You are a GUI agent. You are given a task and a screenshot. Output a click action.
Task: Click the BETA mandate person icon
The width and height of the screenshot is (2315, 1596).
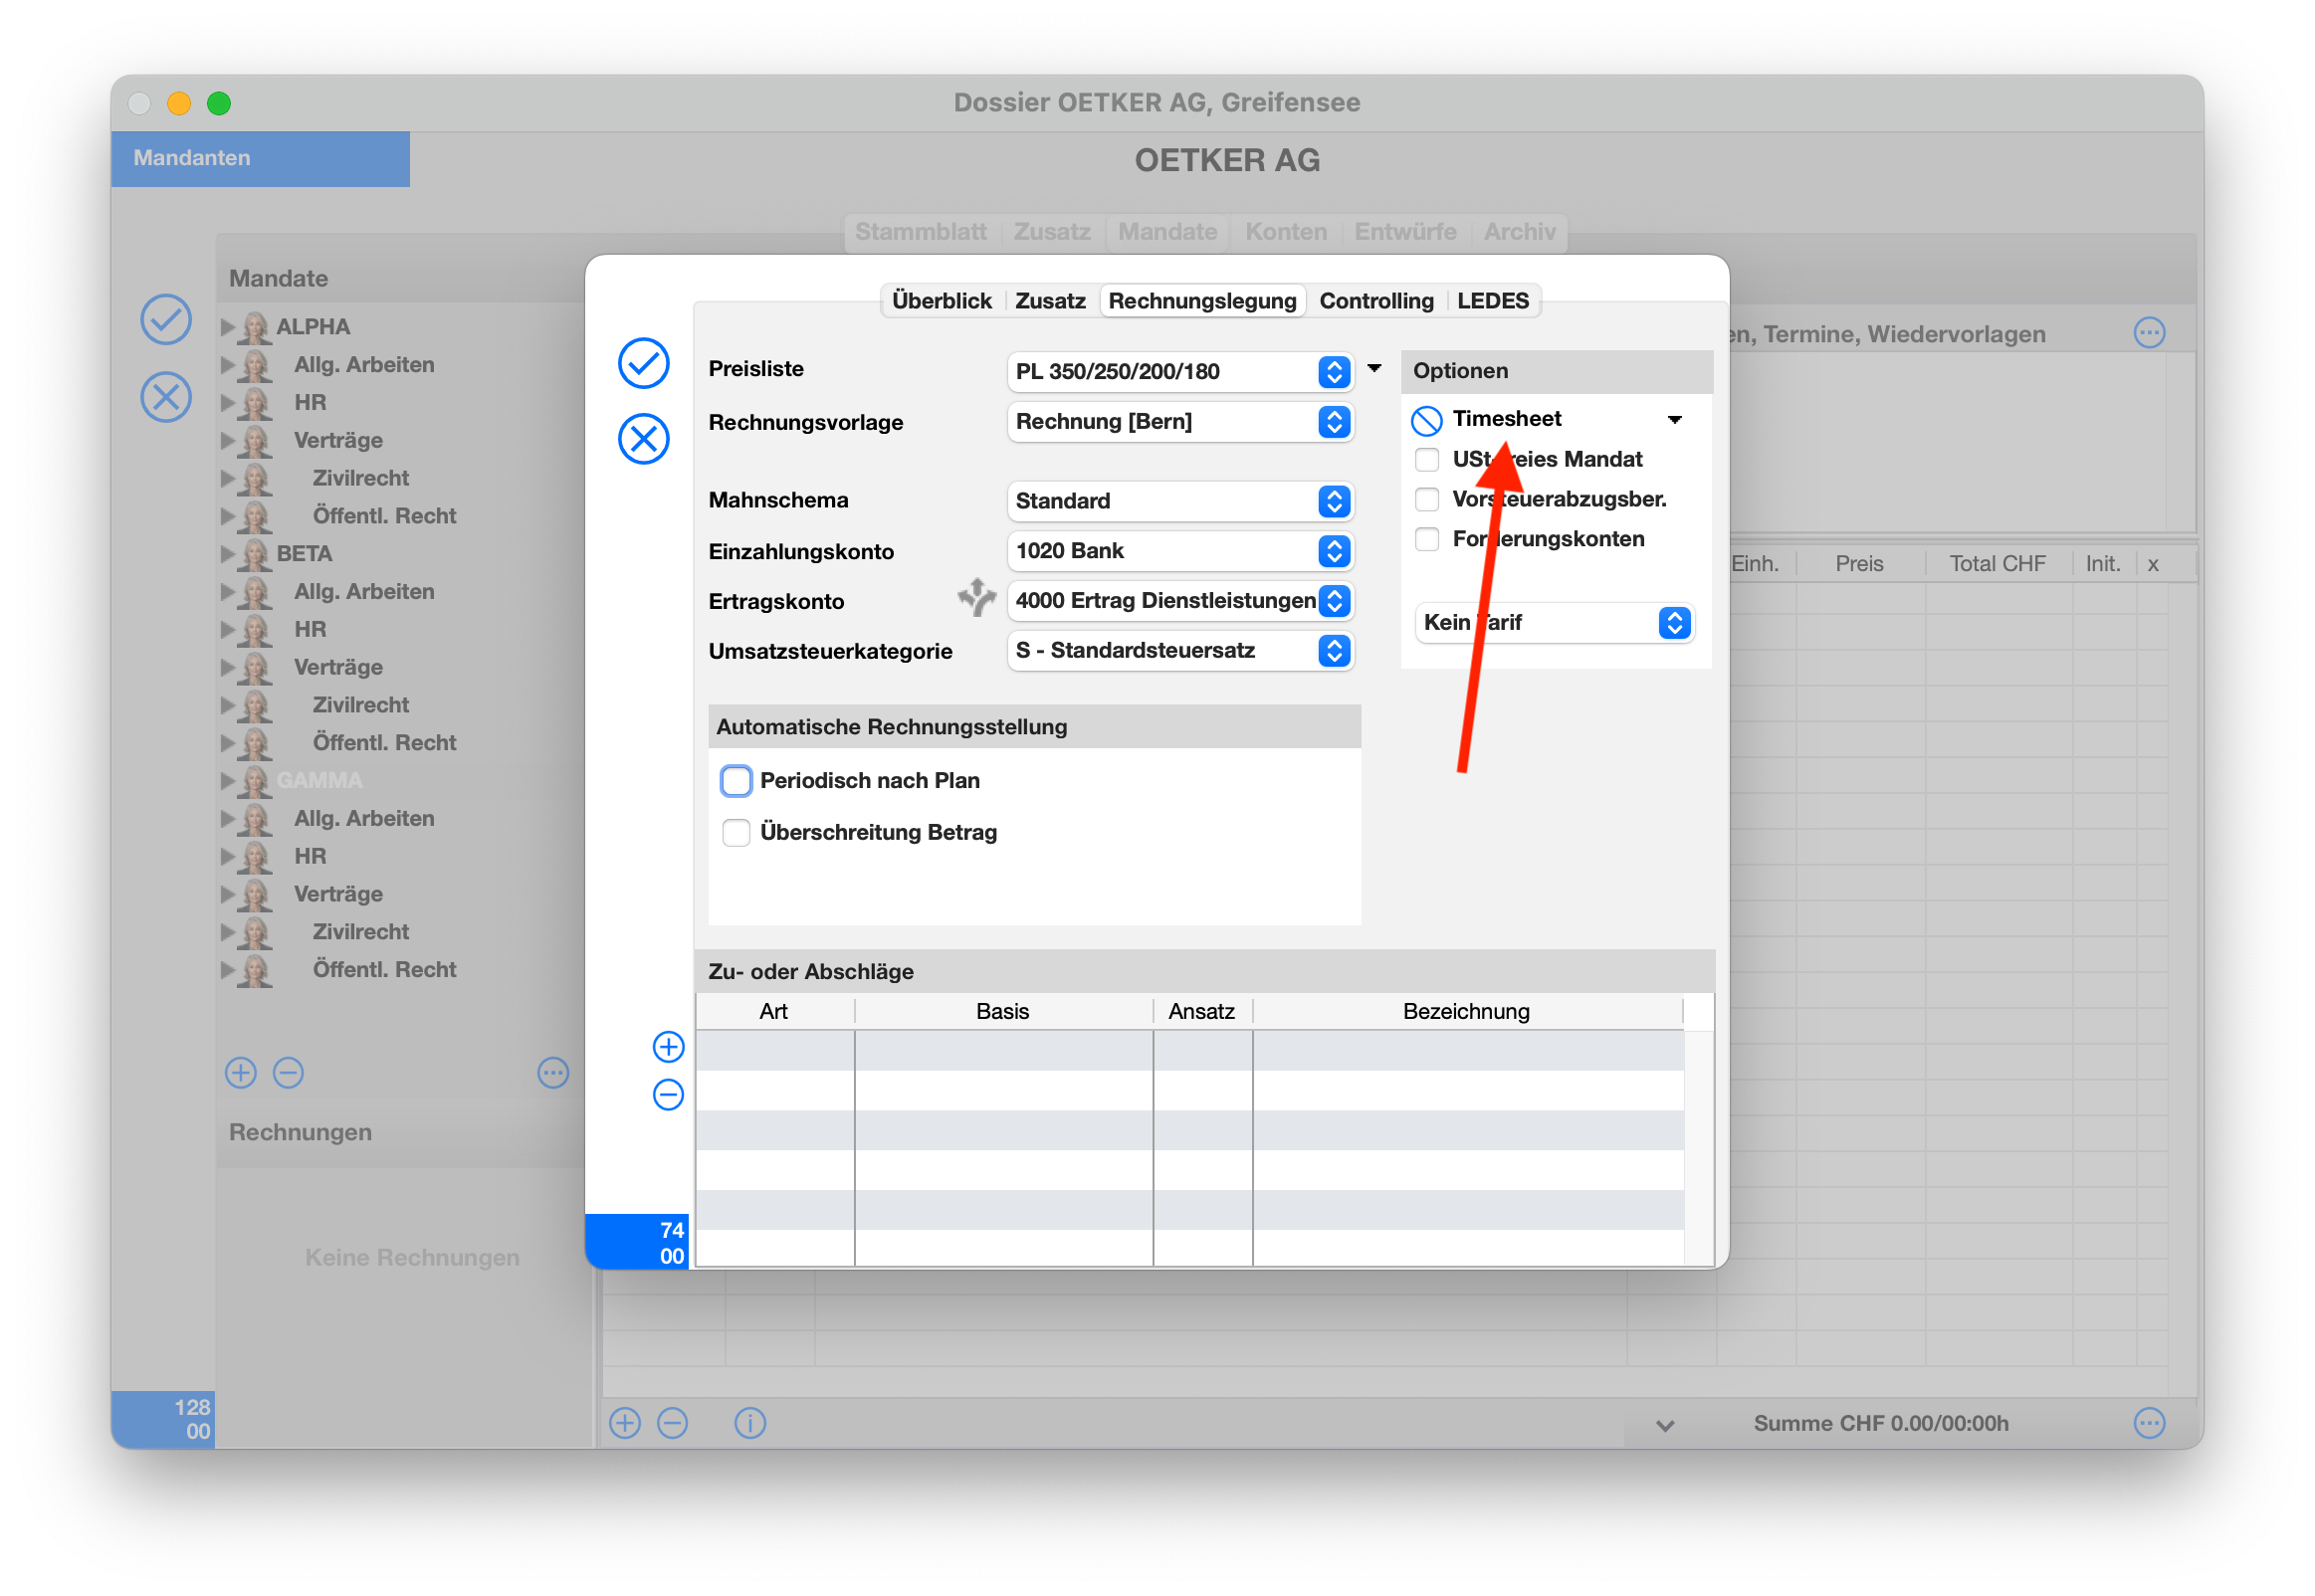pyautogui.click(x=255, y=554)
